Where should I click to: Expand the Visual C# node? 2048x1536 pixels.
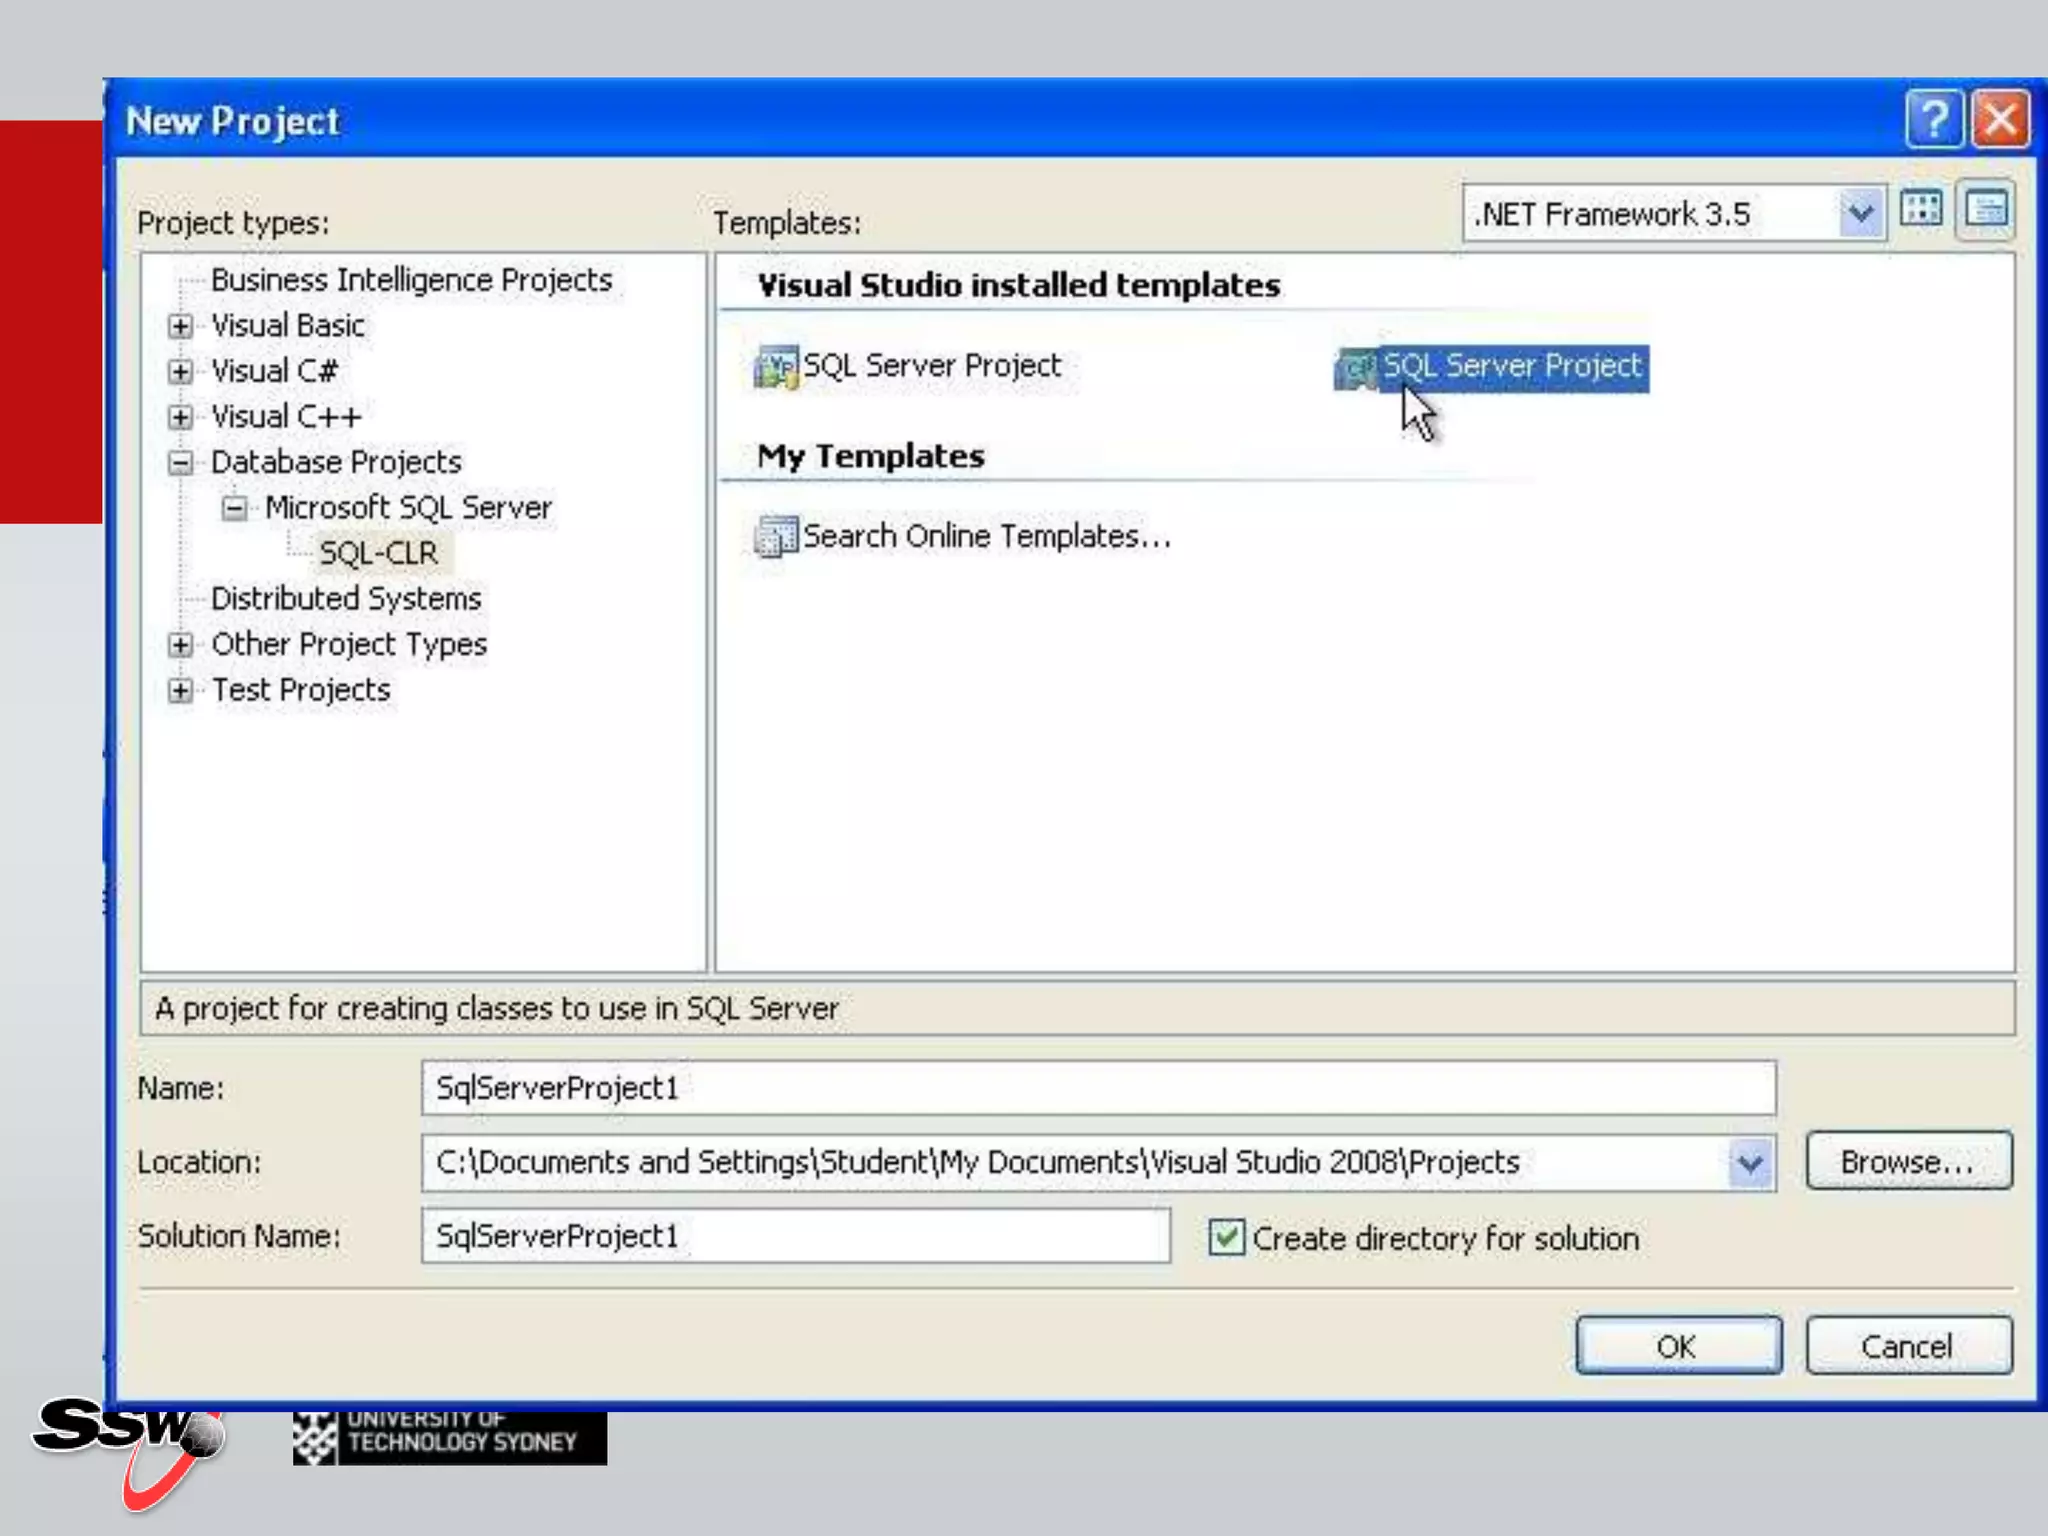click(x=180, y=372)
